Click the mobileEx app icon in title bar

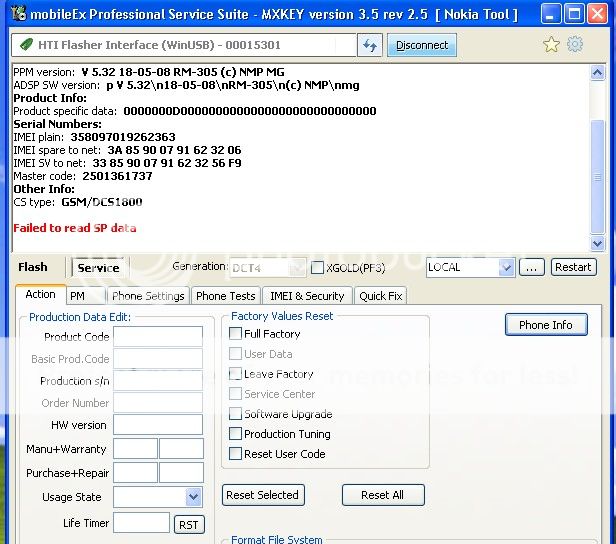18,14
